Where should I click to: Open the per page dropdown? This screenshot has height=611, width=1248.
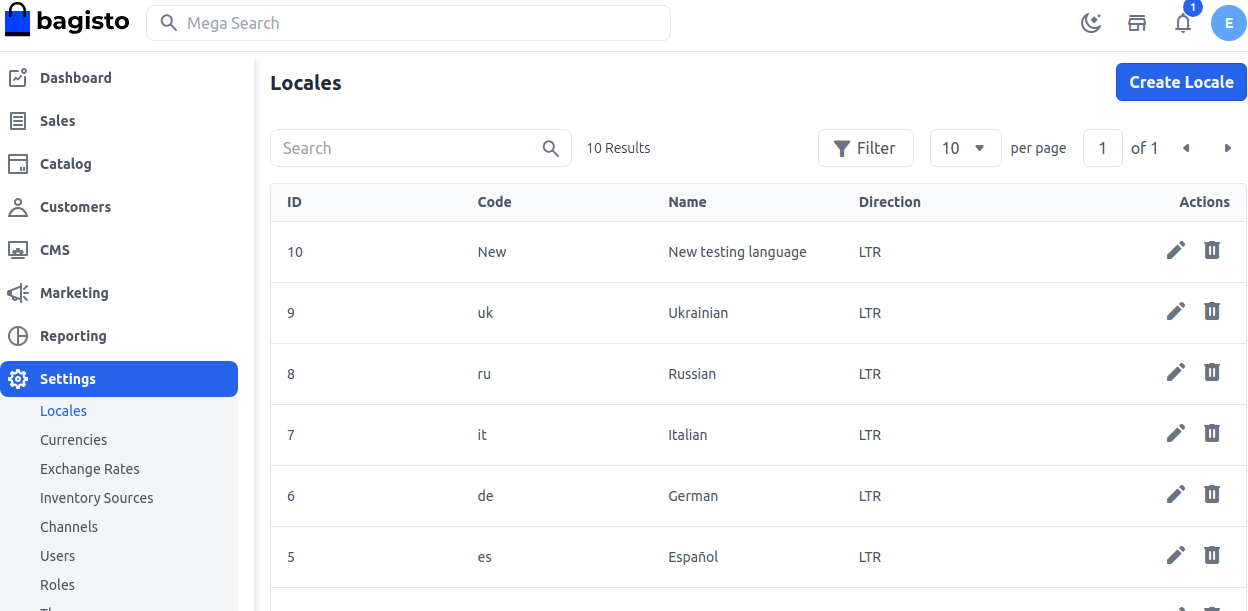click(x=965, y=148)
